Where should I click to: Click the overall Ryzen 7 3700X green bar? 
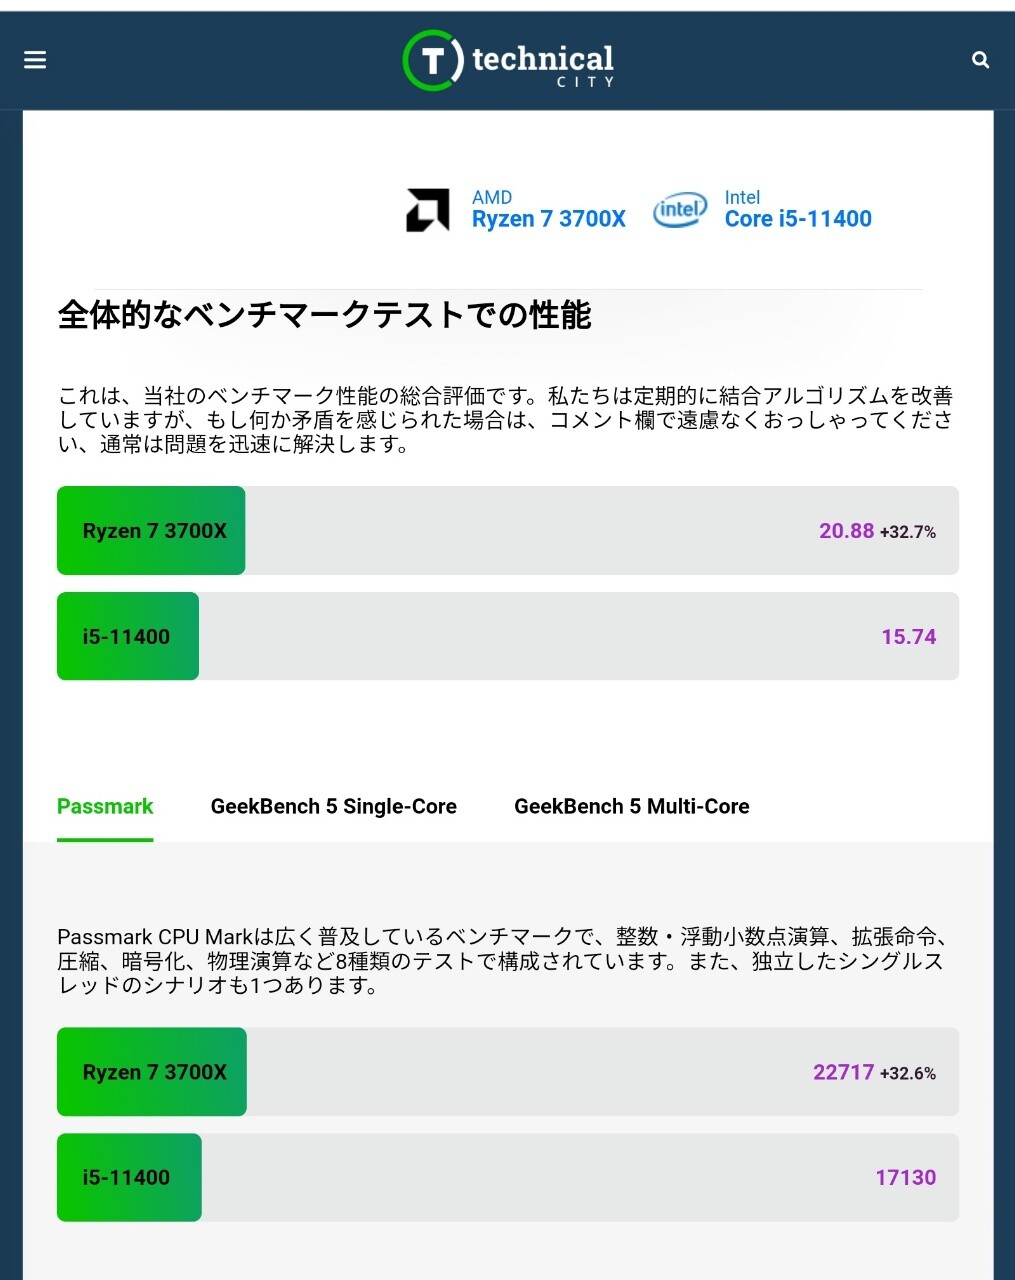(x=151, y=531)
